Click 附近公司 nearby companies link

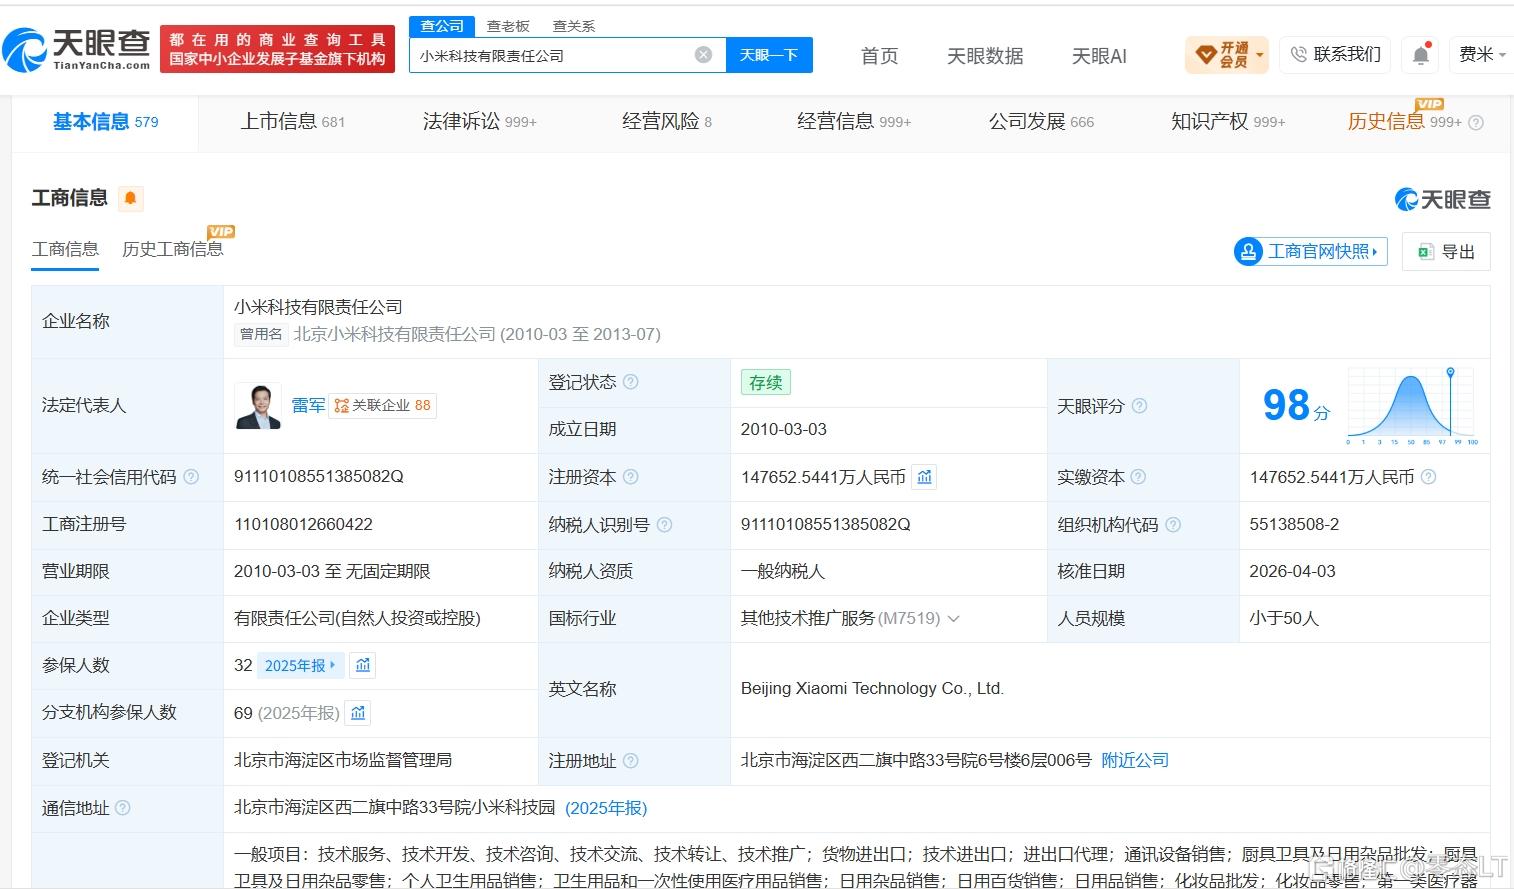pyautogui.click(x=1135, y=760)
